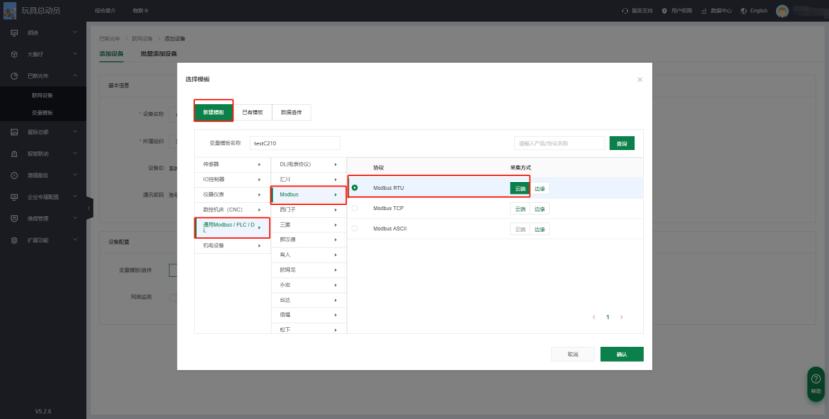Click the user avatar in top bar

point(782,10)
